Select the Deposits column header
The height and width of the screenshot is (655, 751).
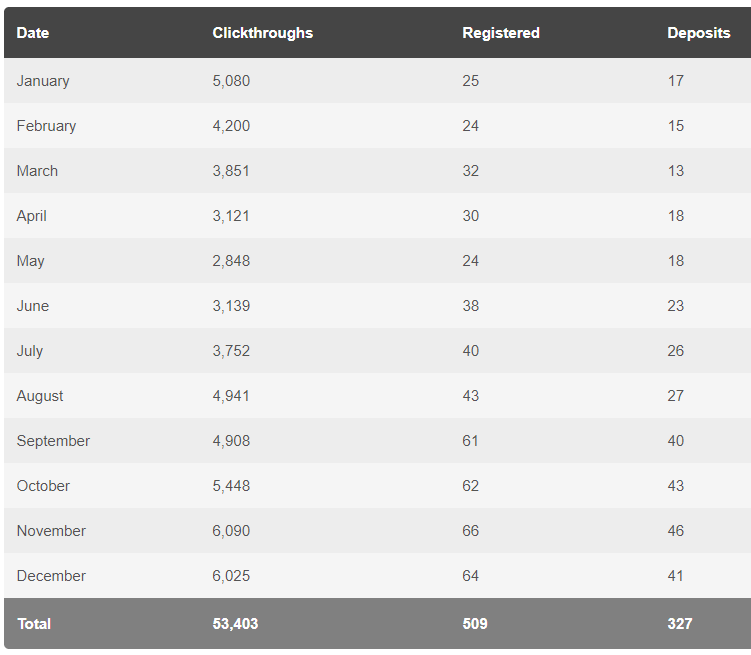[x=698, y=33]
